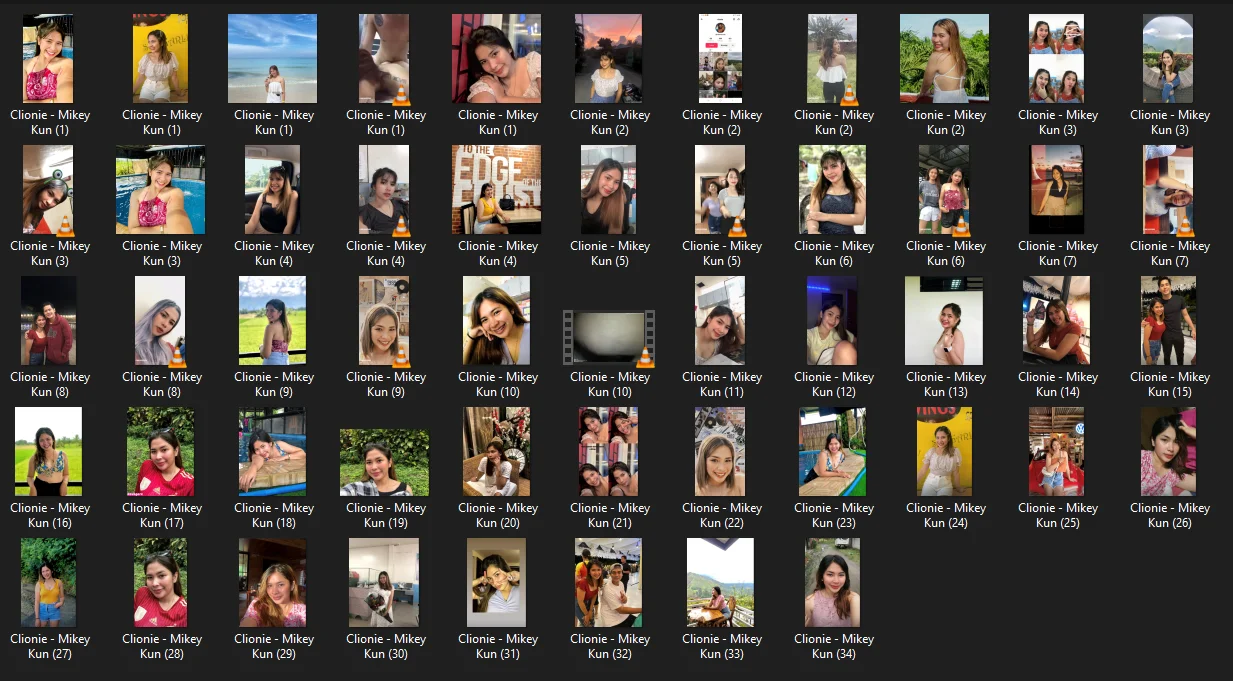Screen dimensions: 1233x681
Task: Select the film-strip video file Kun (10)
Action: coord(608,338)
